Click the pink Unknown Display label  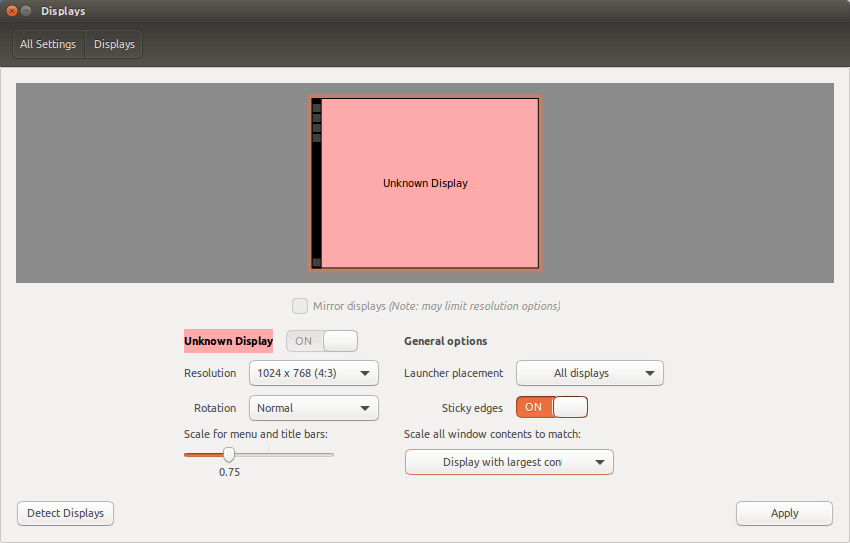point(228,341)
